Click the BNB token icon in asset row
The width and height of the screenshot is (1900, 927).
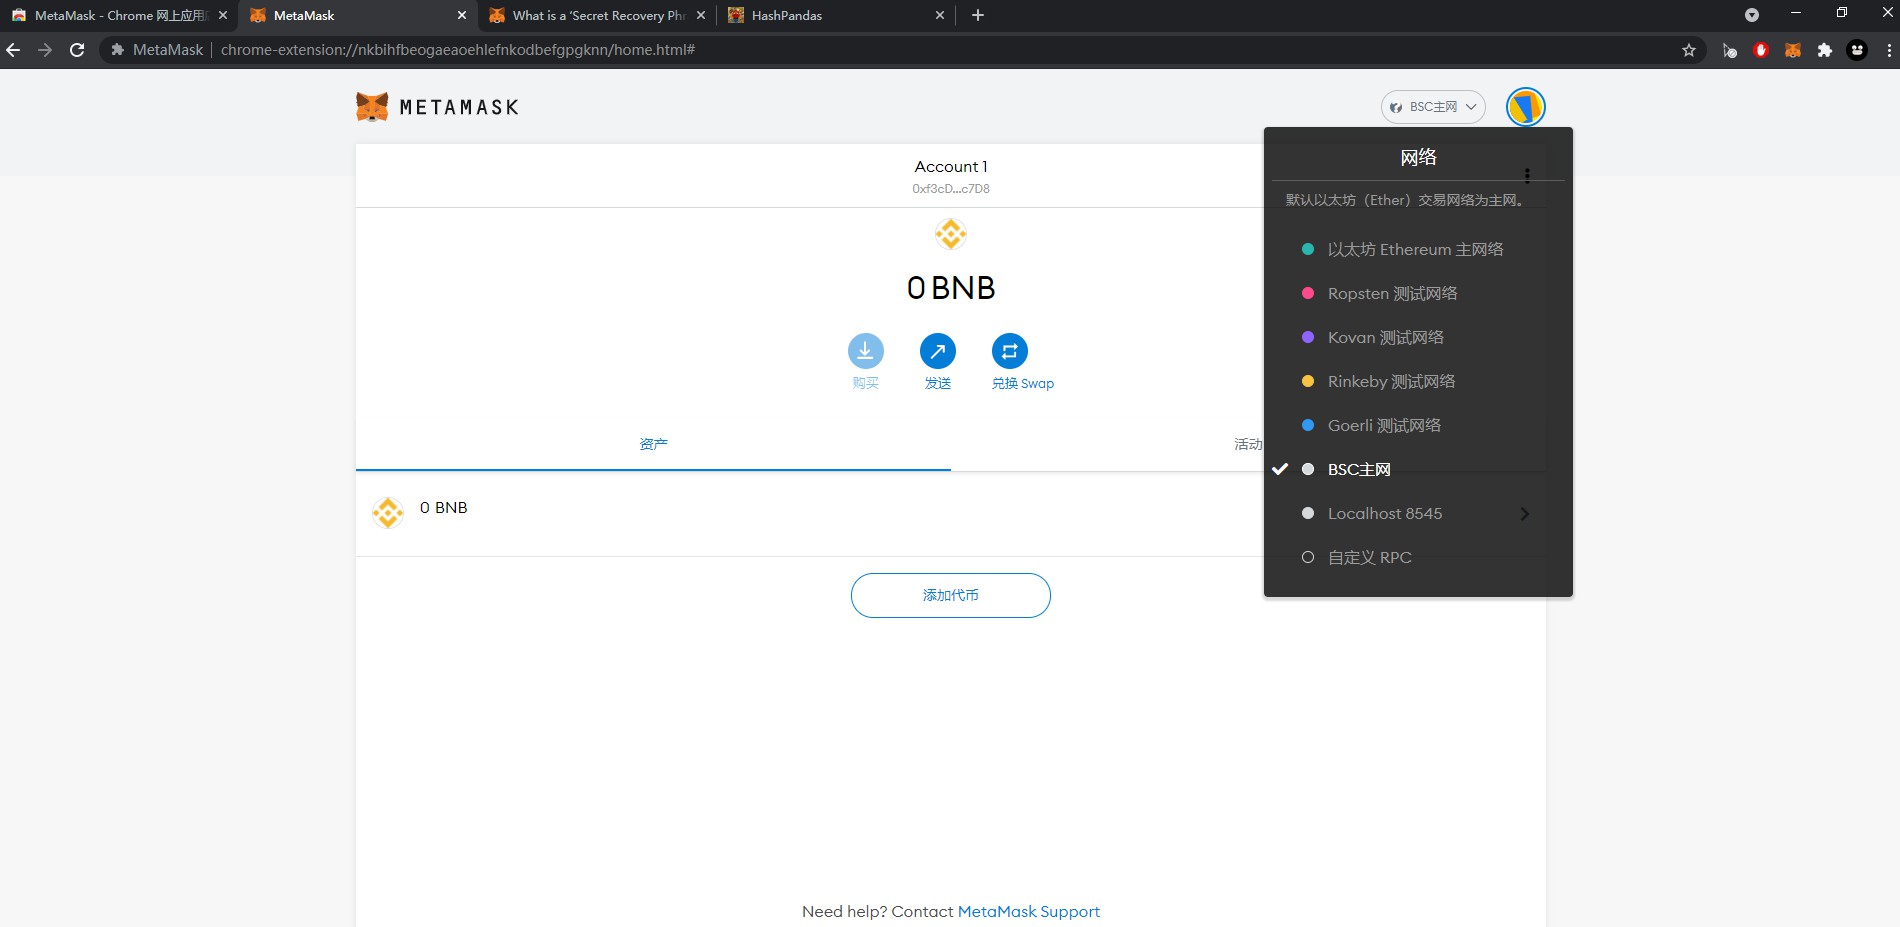point(388,513)
